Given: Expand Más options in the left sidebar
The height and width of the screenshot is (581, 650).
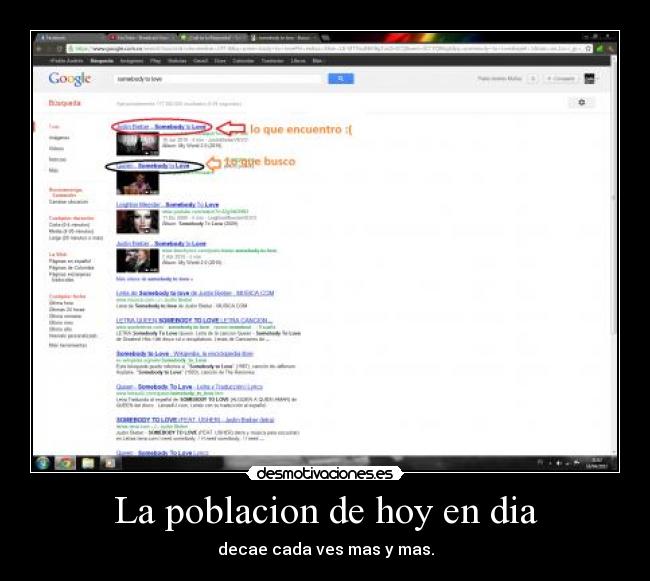Looking at the screenshot, I should click(x=54, y=170).
